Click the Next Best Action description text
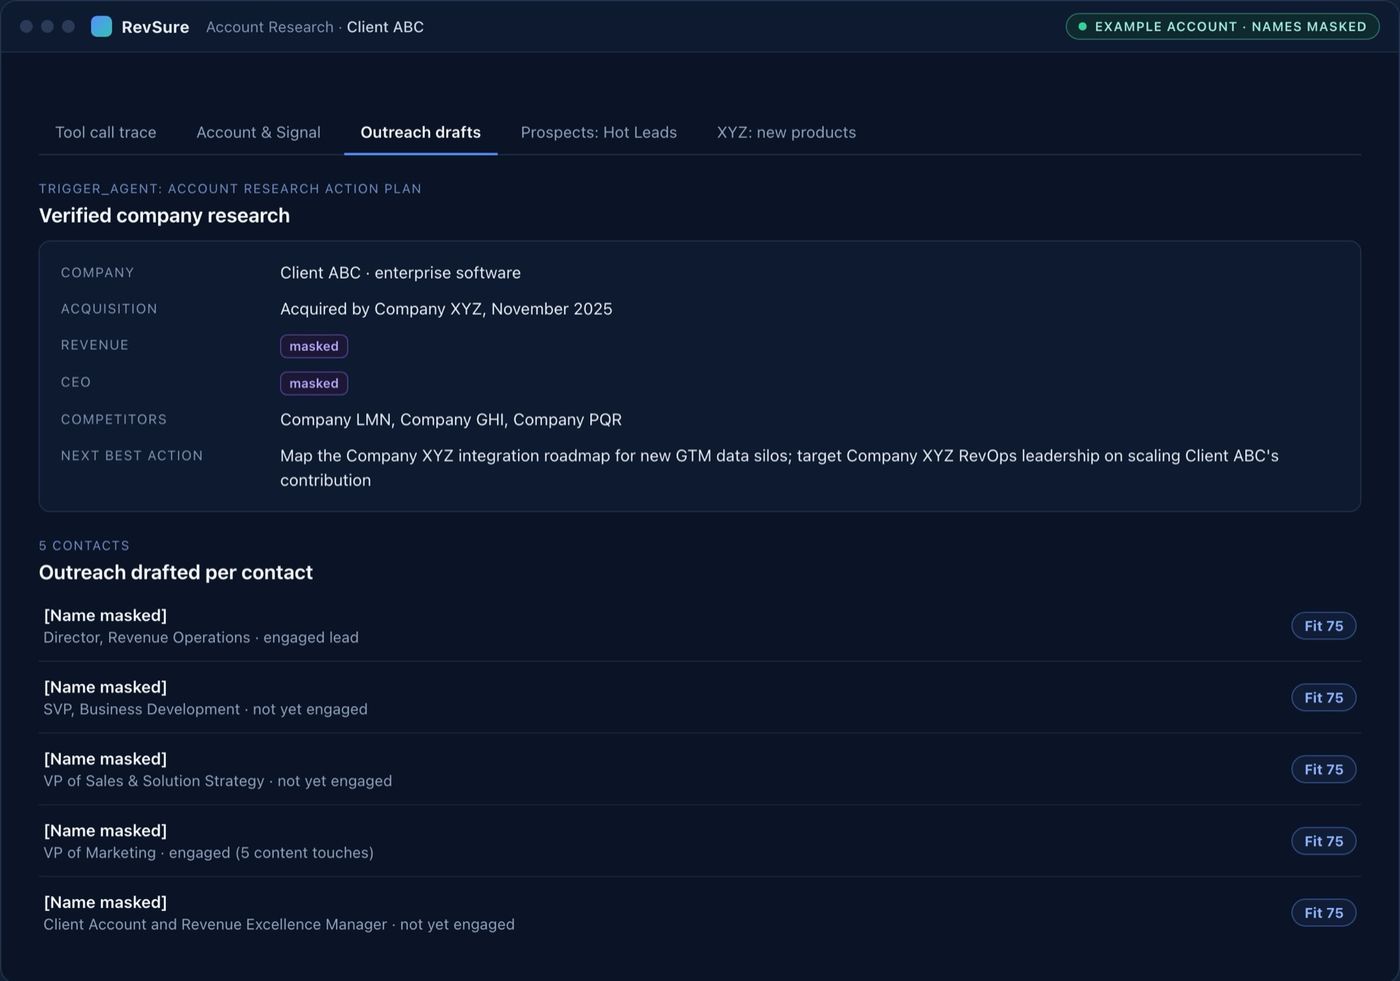The width and height of the screenshot is (1400, 981). pyautogui.click(x=779, y=467)
